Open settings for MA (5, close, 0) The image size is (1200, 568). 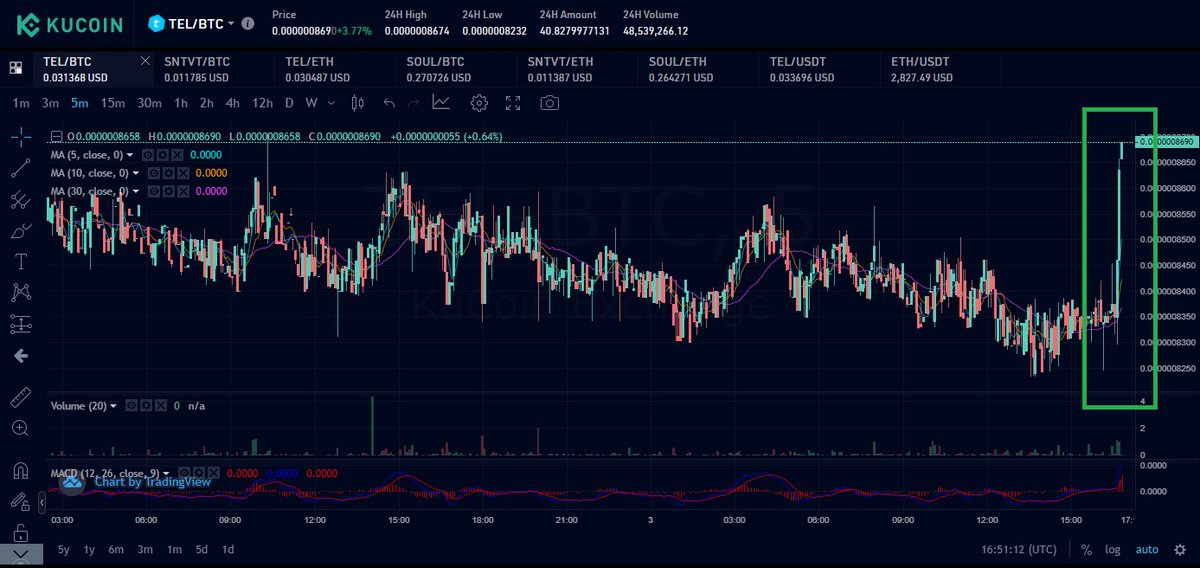coord(162,155)
